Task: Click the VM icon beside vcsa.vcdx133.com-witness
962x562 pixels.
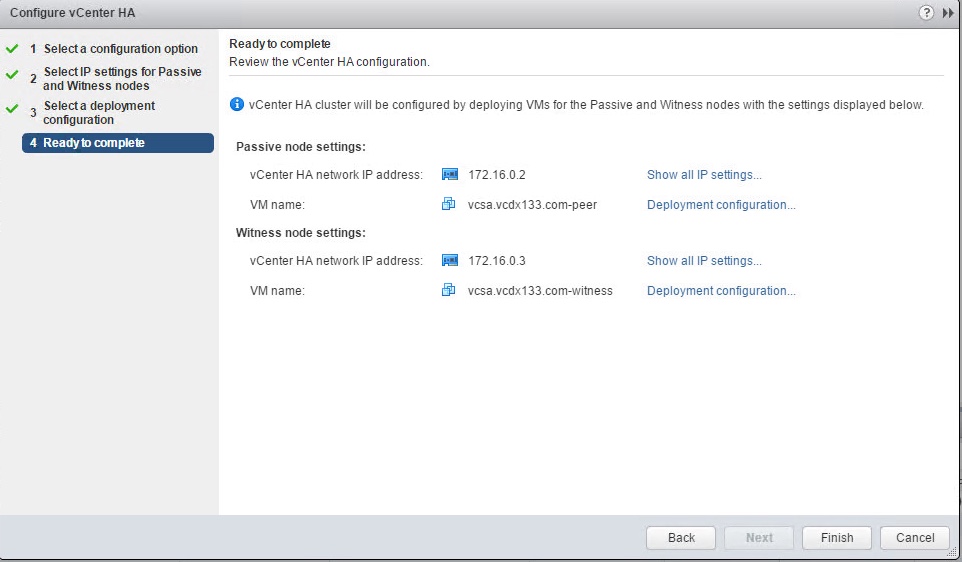Action: (x=449, y=291)
